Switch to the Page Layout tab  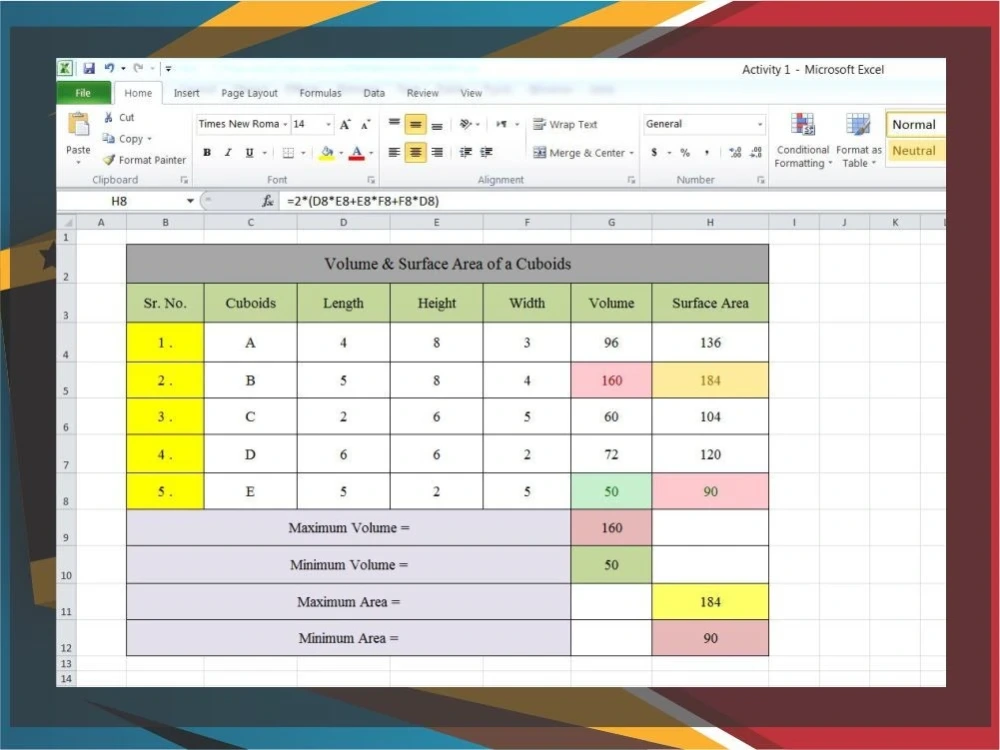[x=249, y=93]
